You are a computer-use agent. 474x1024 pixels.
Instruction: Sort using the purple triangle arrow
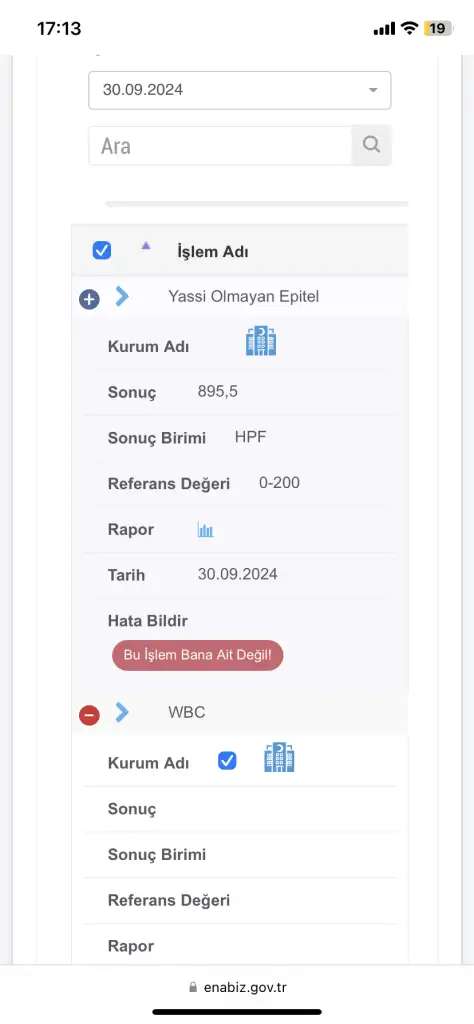tap(146, 246)
